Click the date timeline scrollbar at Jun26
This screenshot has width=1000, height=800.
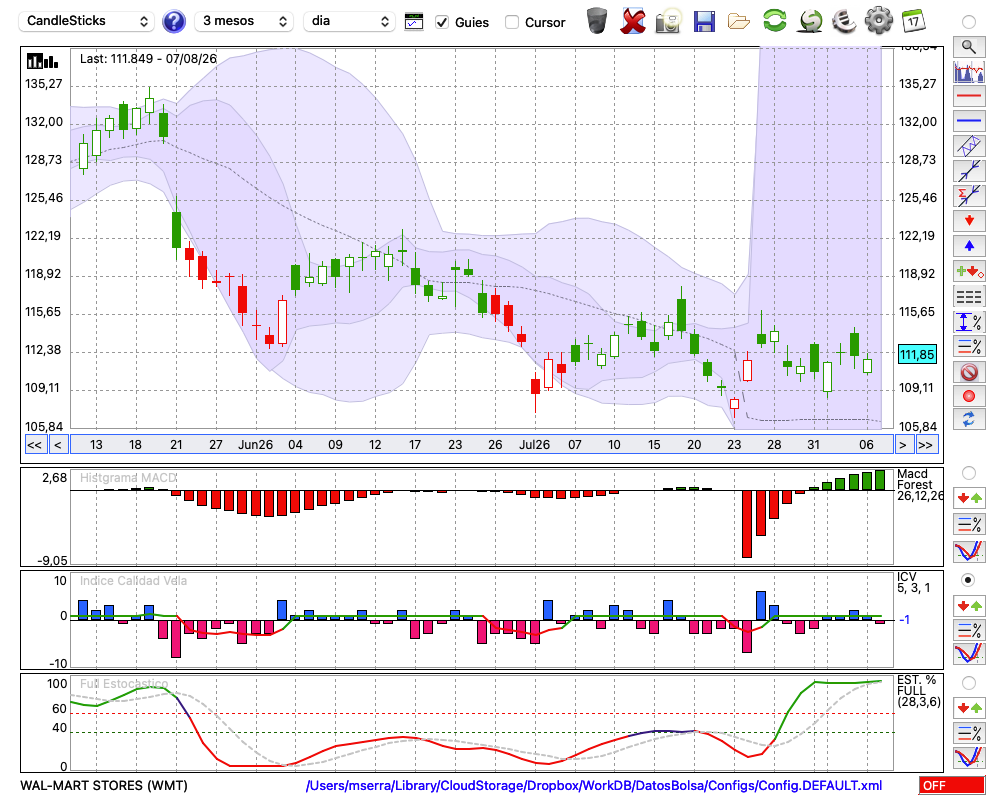coord(255,445)
